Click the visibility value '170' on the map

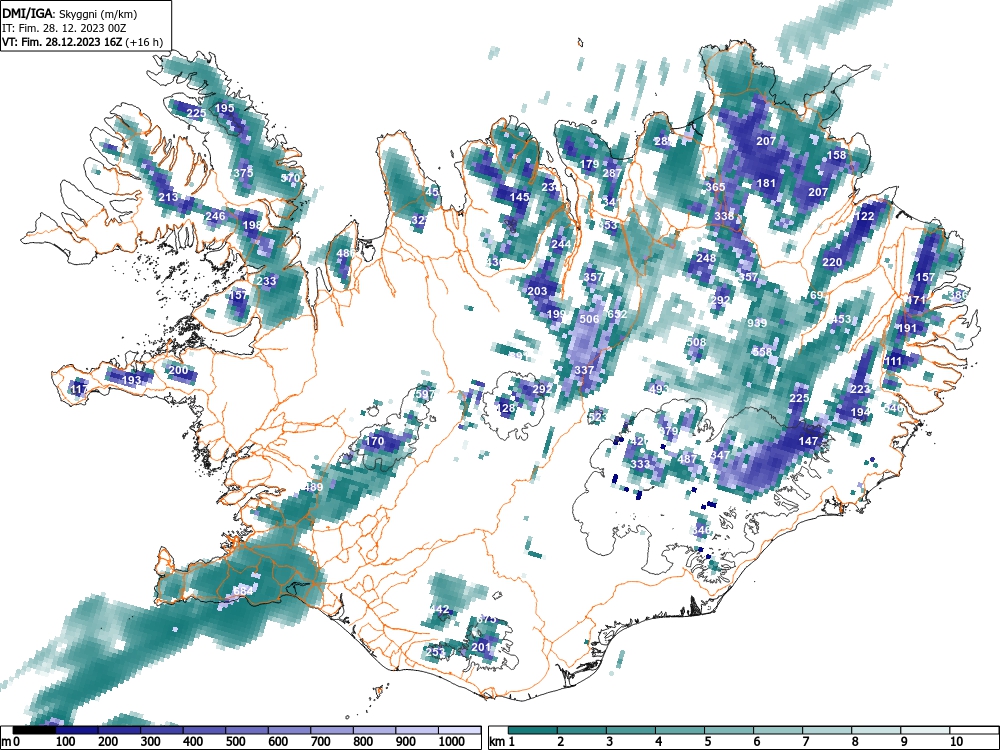point(374,441)
